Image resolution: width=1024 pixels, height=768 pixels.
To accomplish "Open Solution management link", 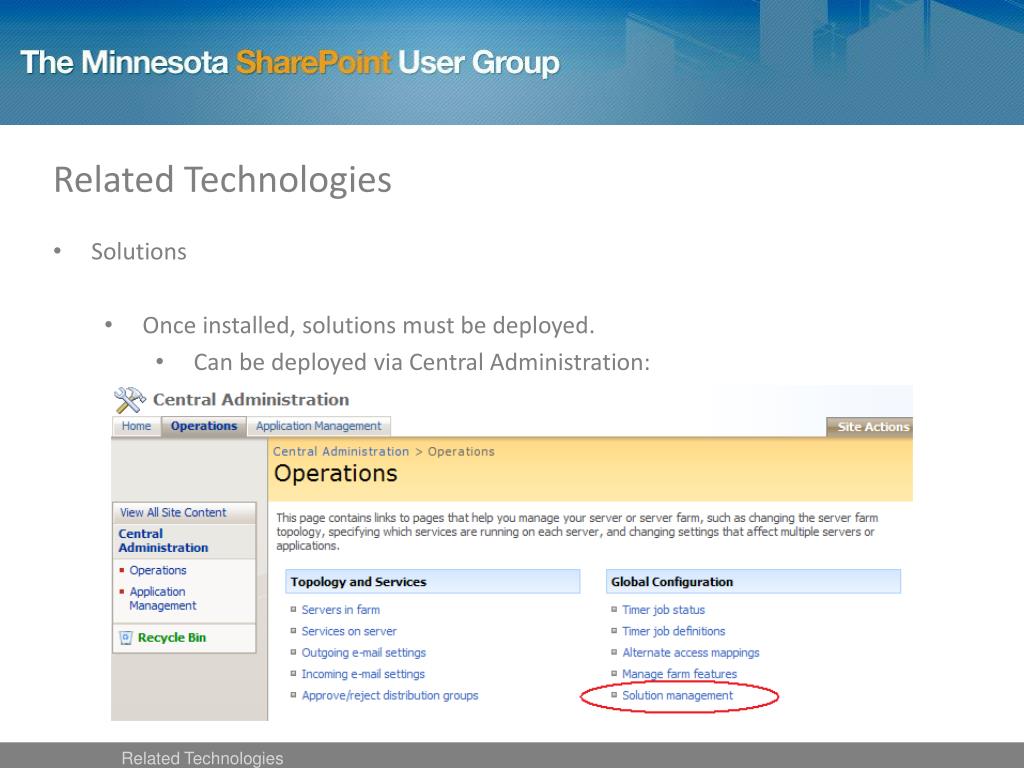I will pyautogui.click(x=678, y=696).
